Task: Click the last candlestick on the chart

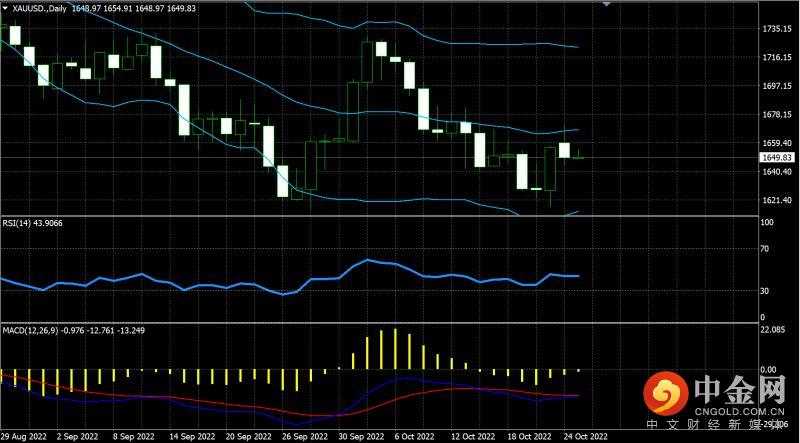Action: (578, 156)
